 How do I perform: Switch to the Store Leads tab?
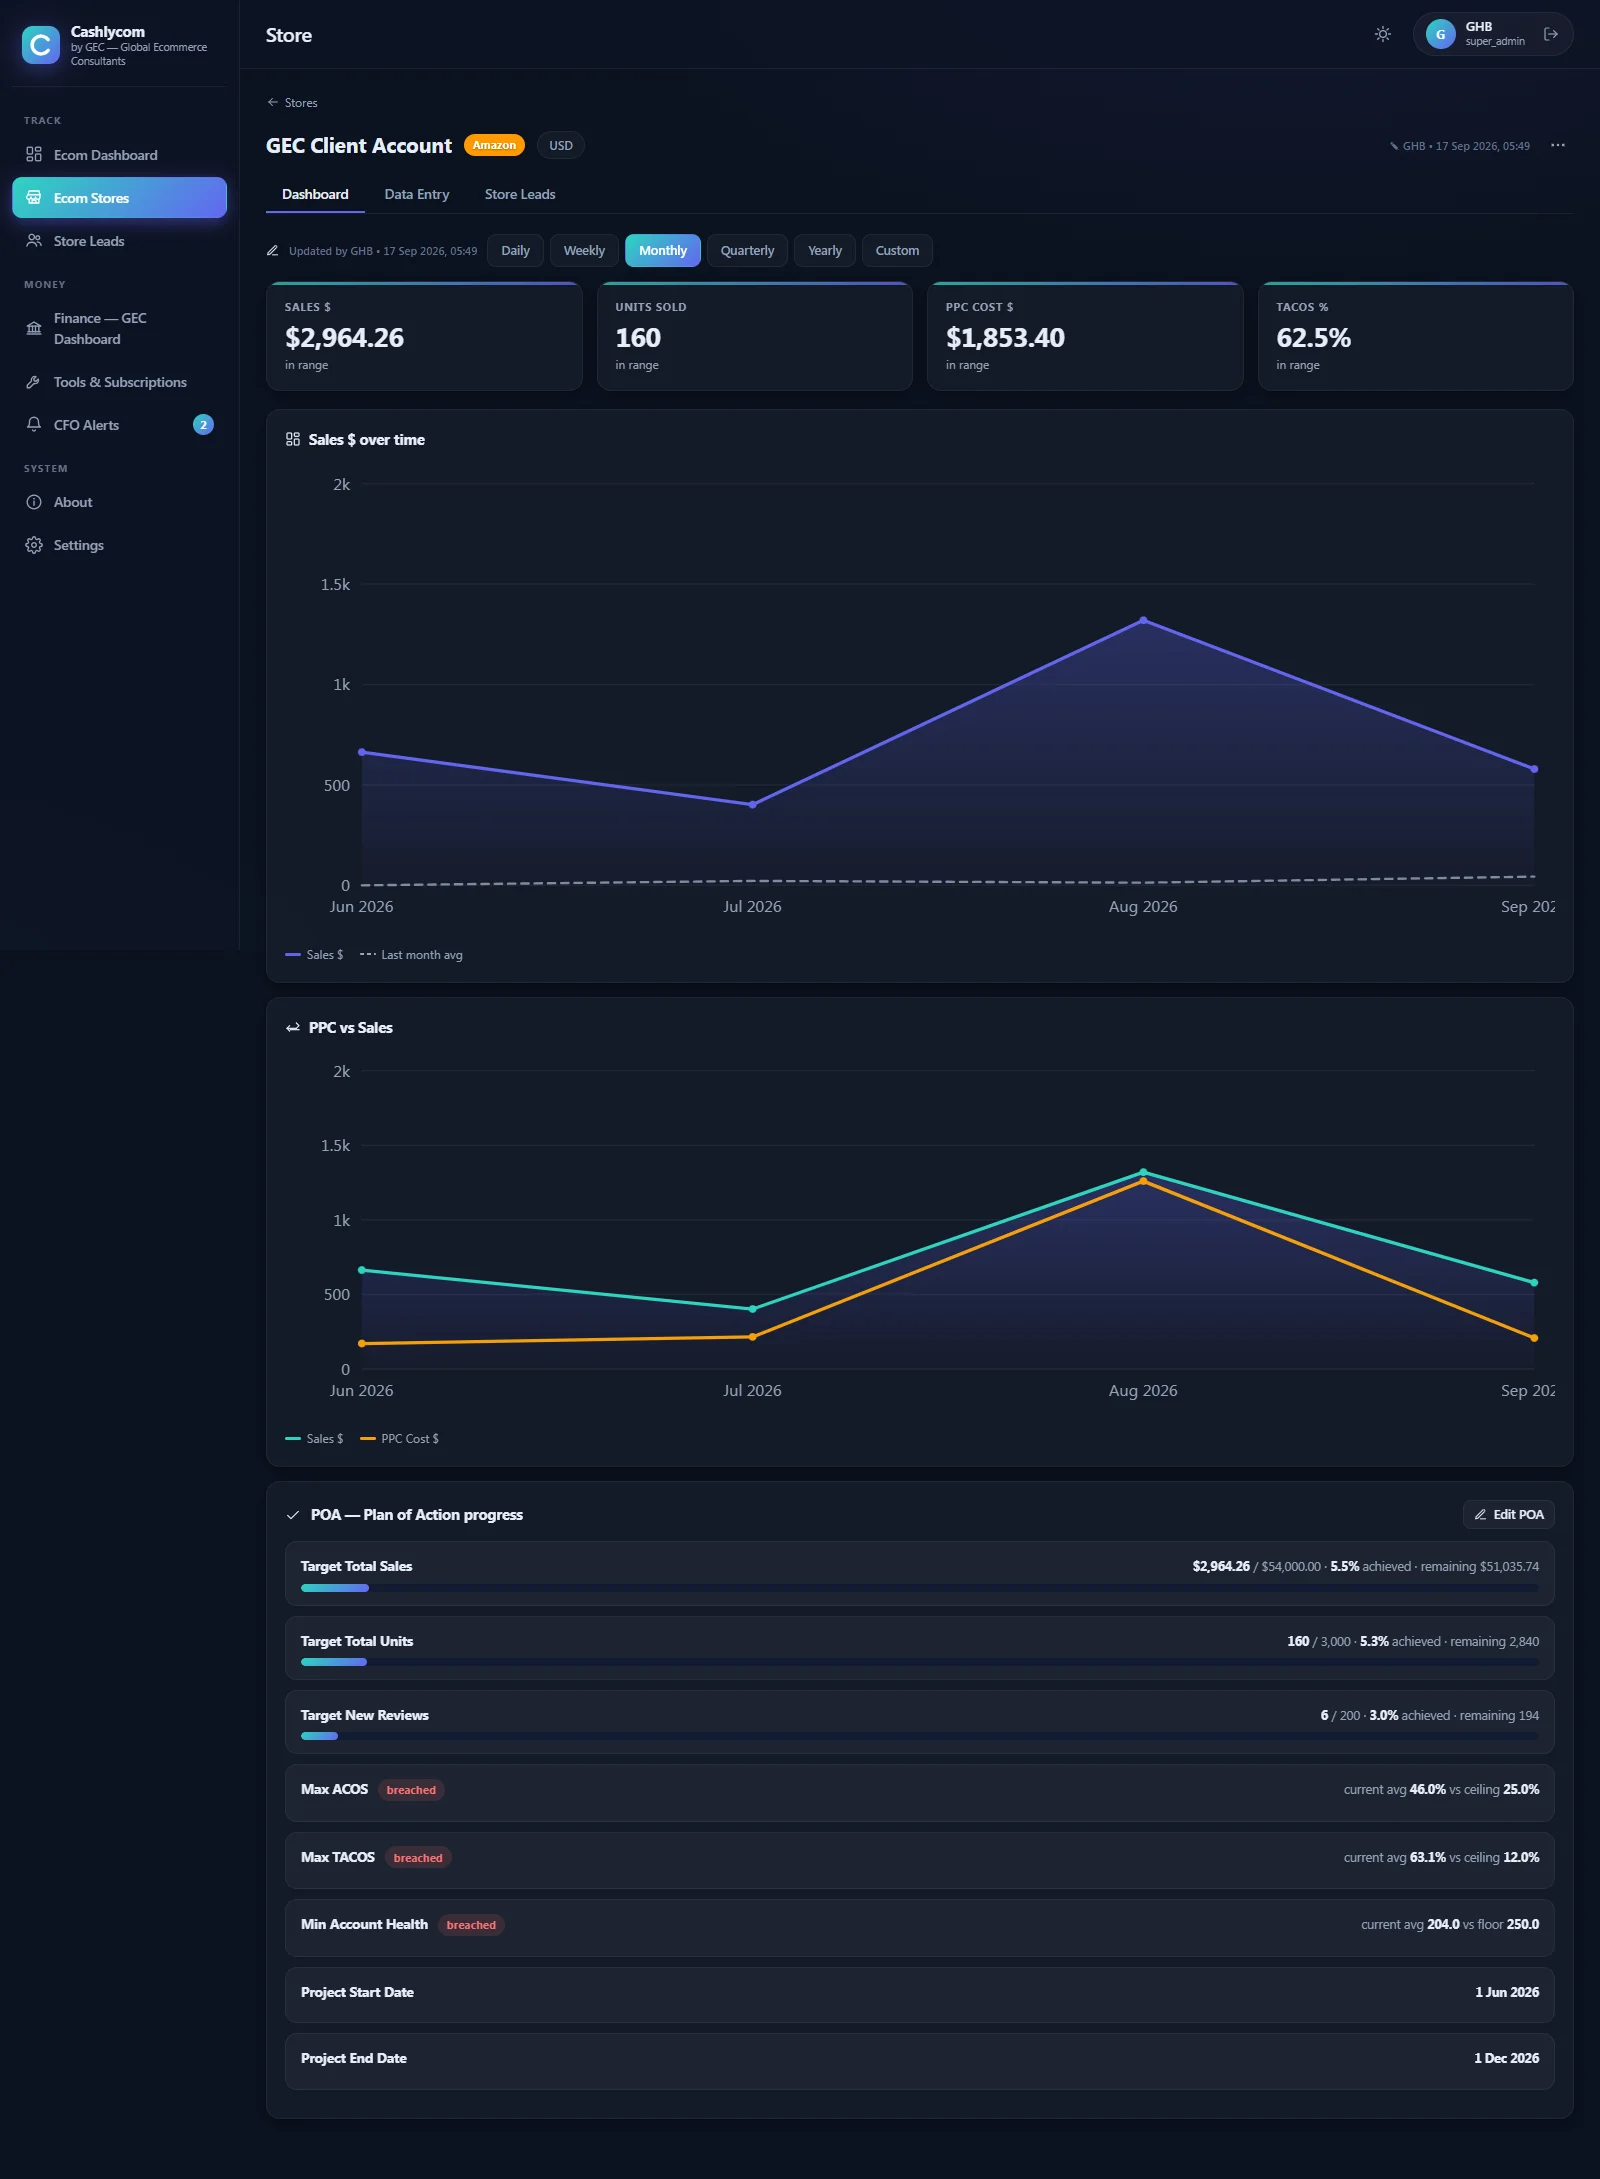[520, 194]
